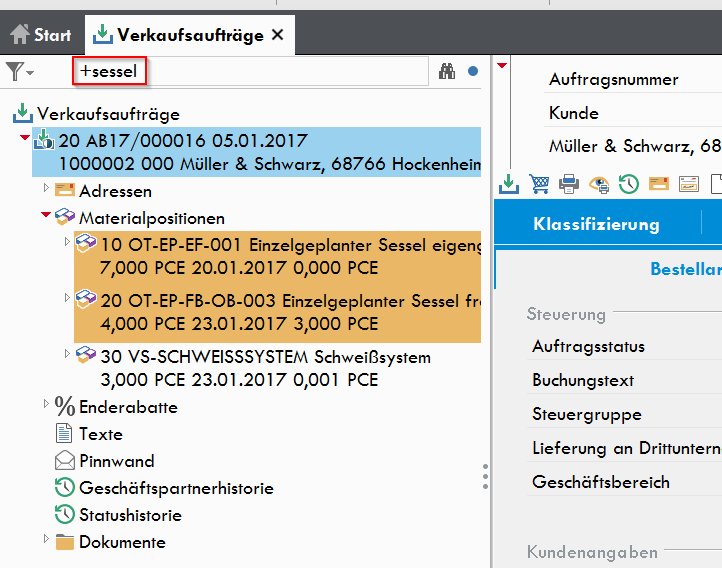Close the Verkaufsaufträge tab
Image resolution: width=722 pixels, height=568 pixels.
coord(278,35)
